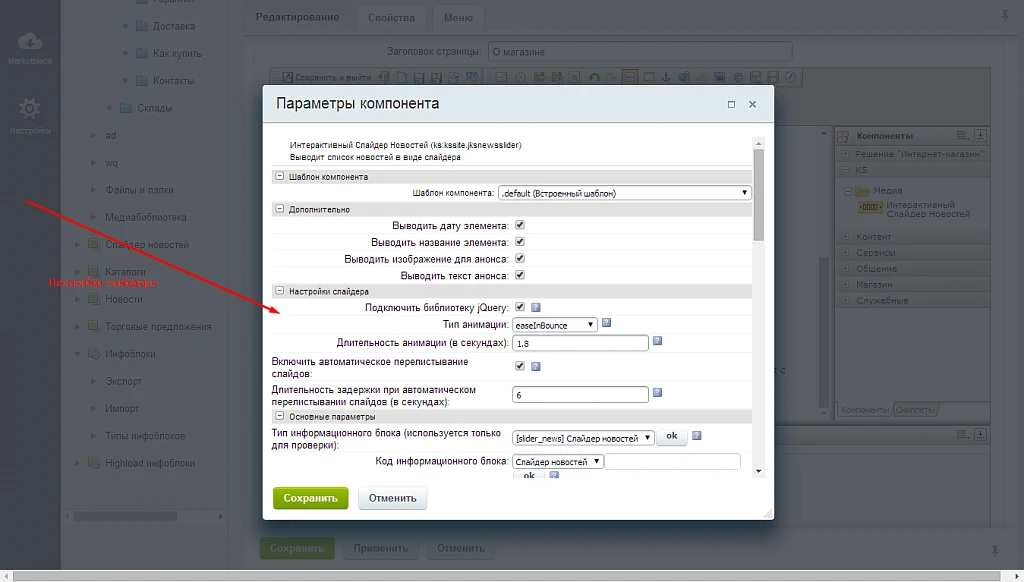Open Marketplace from the left sidebar
Viewport: 1024px width, 582px height.
pyautogui.click(x=30, y=49)
